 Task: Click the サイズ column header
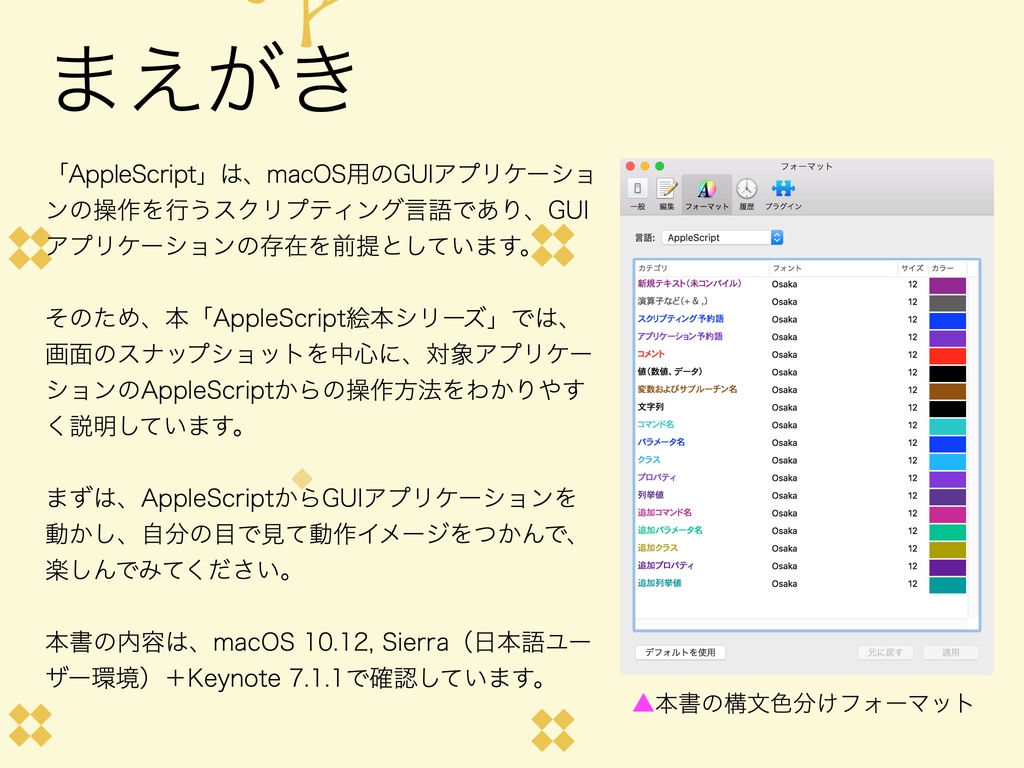pyautogui.click(x=912, y=268)
